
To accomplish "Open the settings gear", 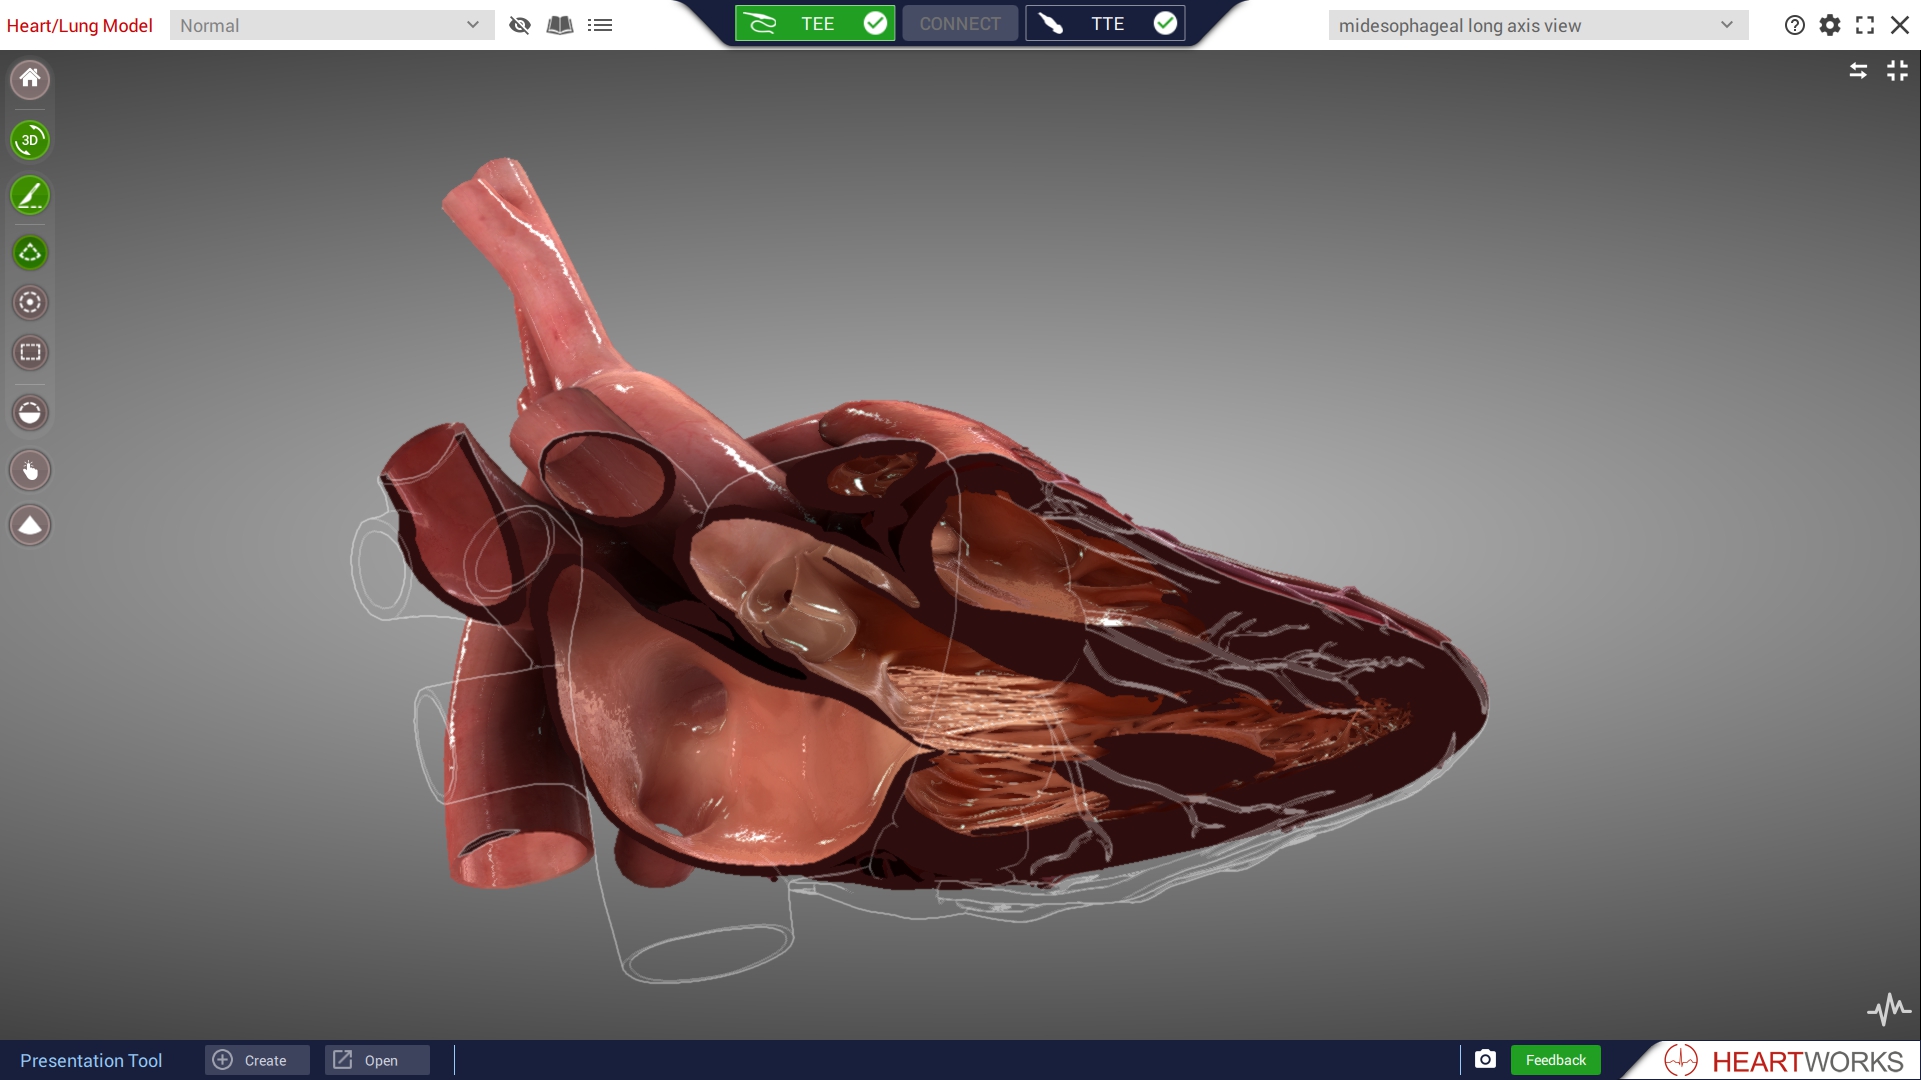I will tap(1830, 25).
